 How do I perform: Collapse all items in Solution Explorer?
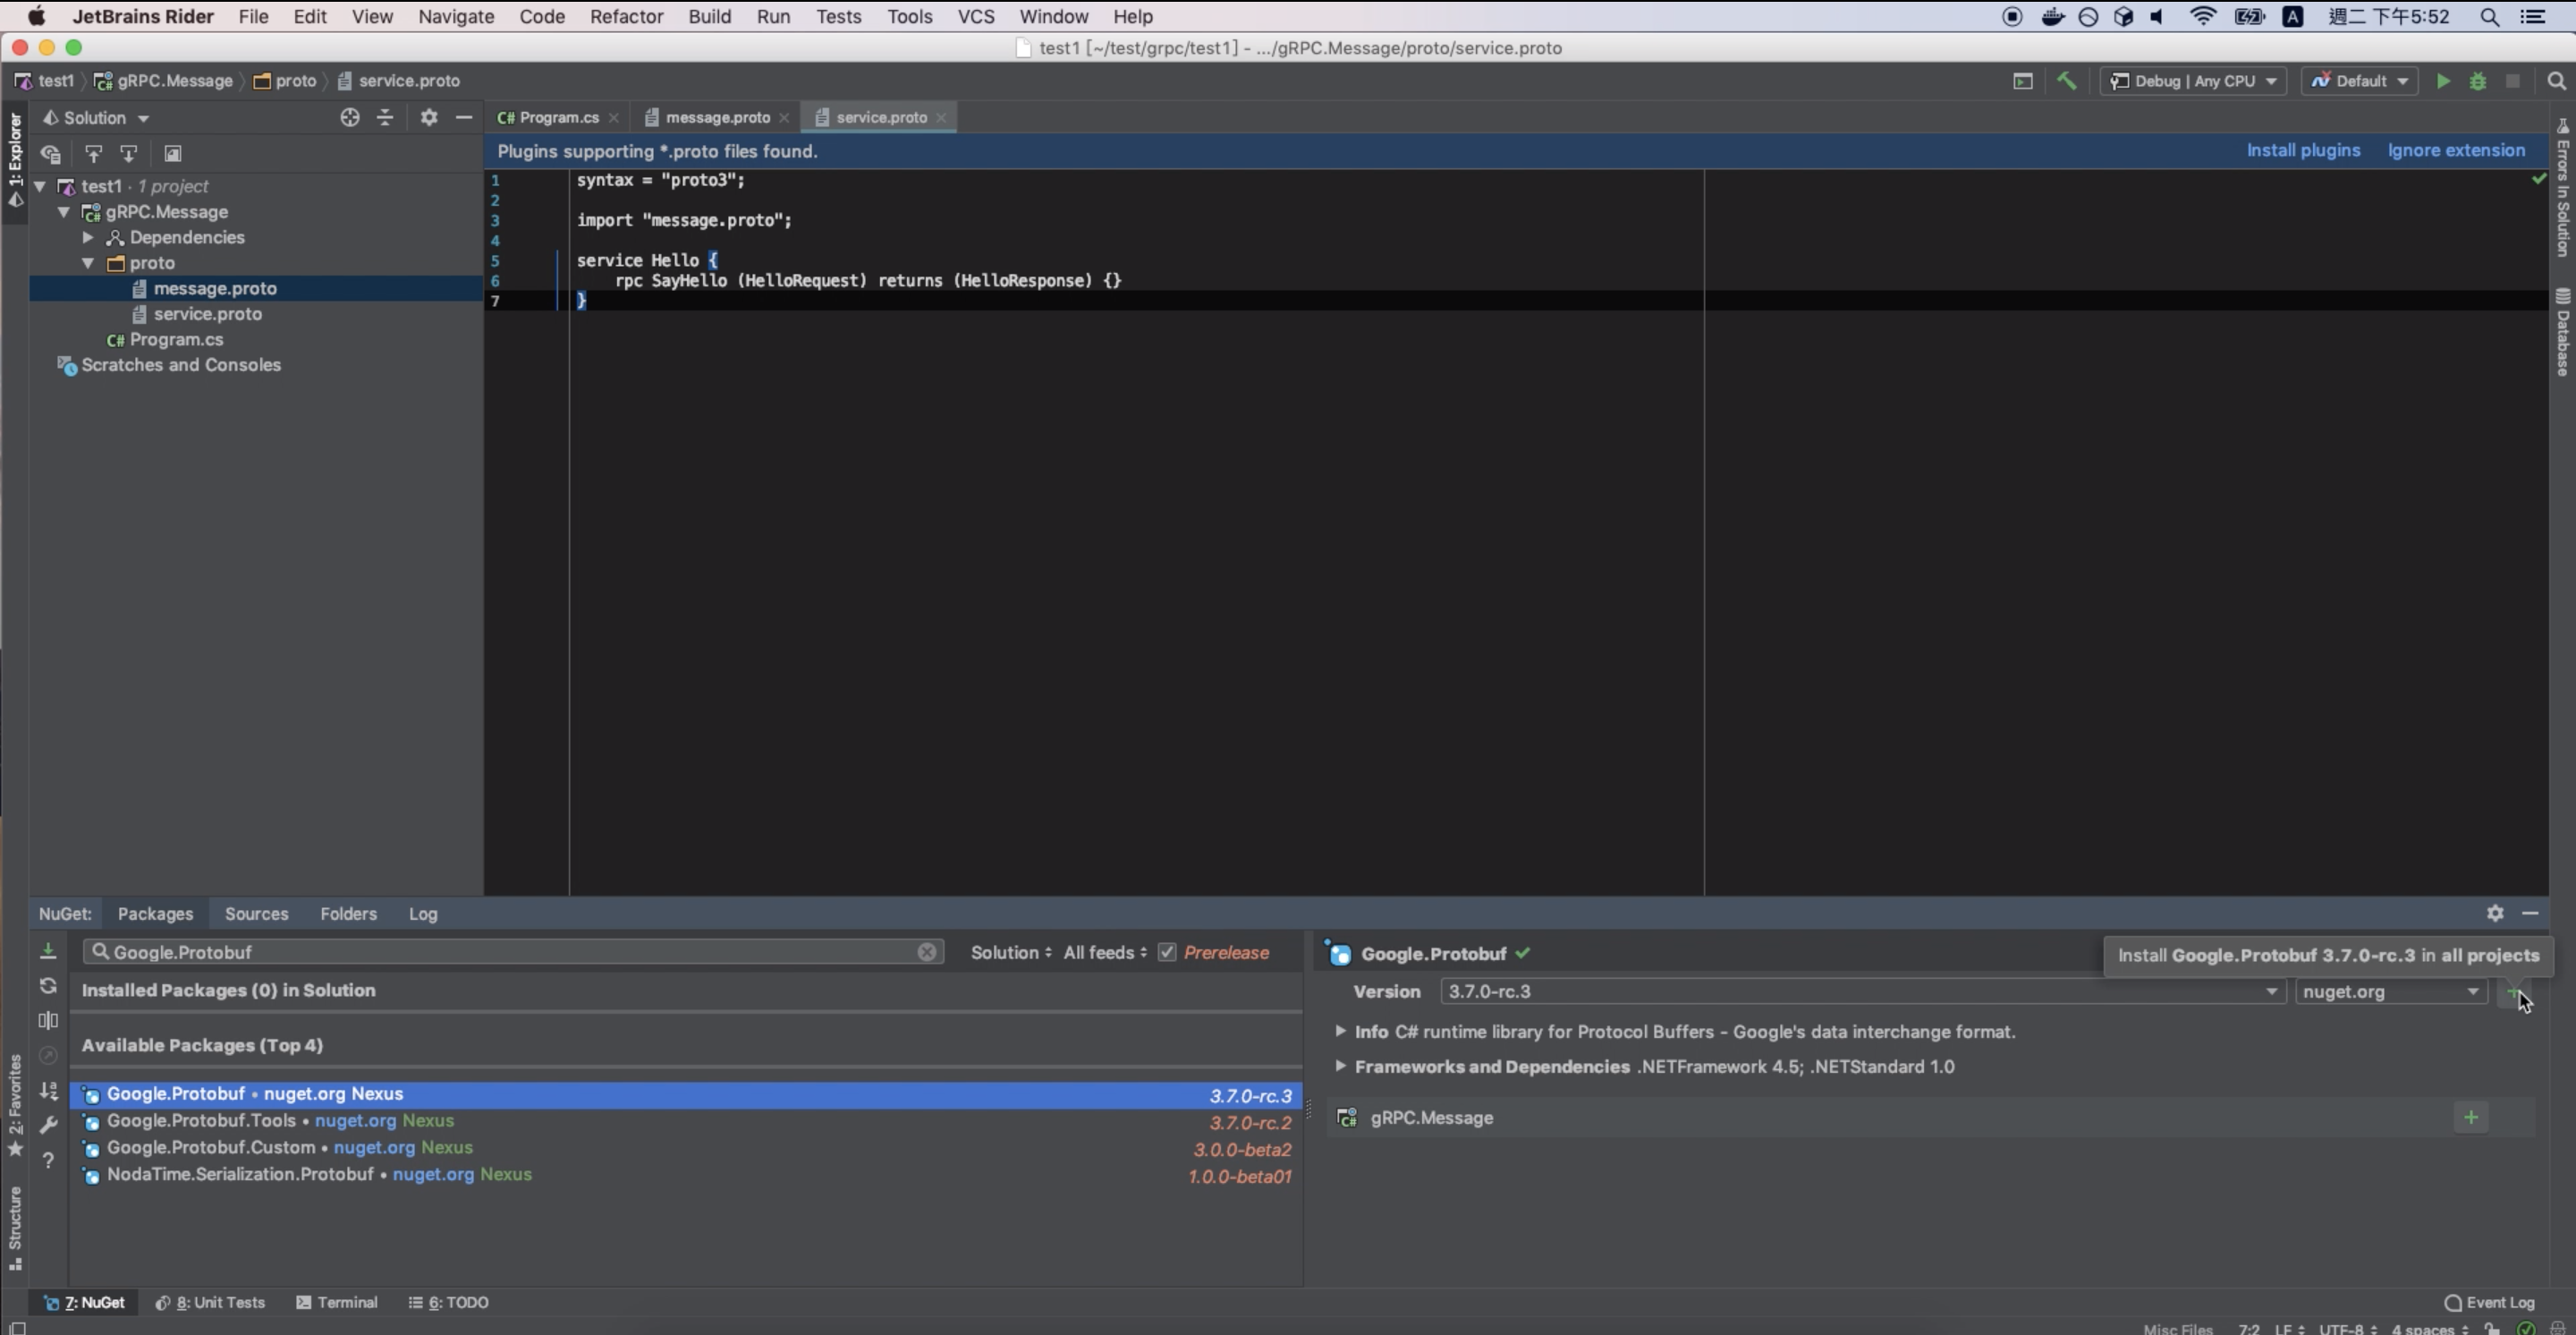(385, 117)
